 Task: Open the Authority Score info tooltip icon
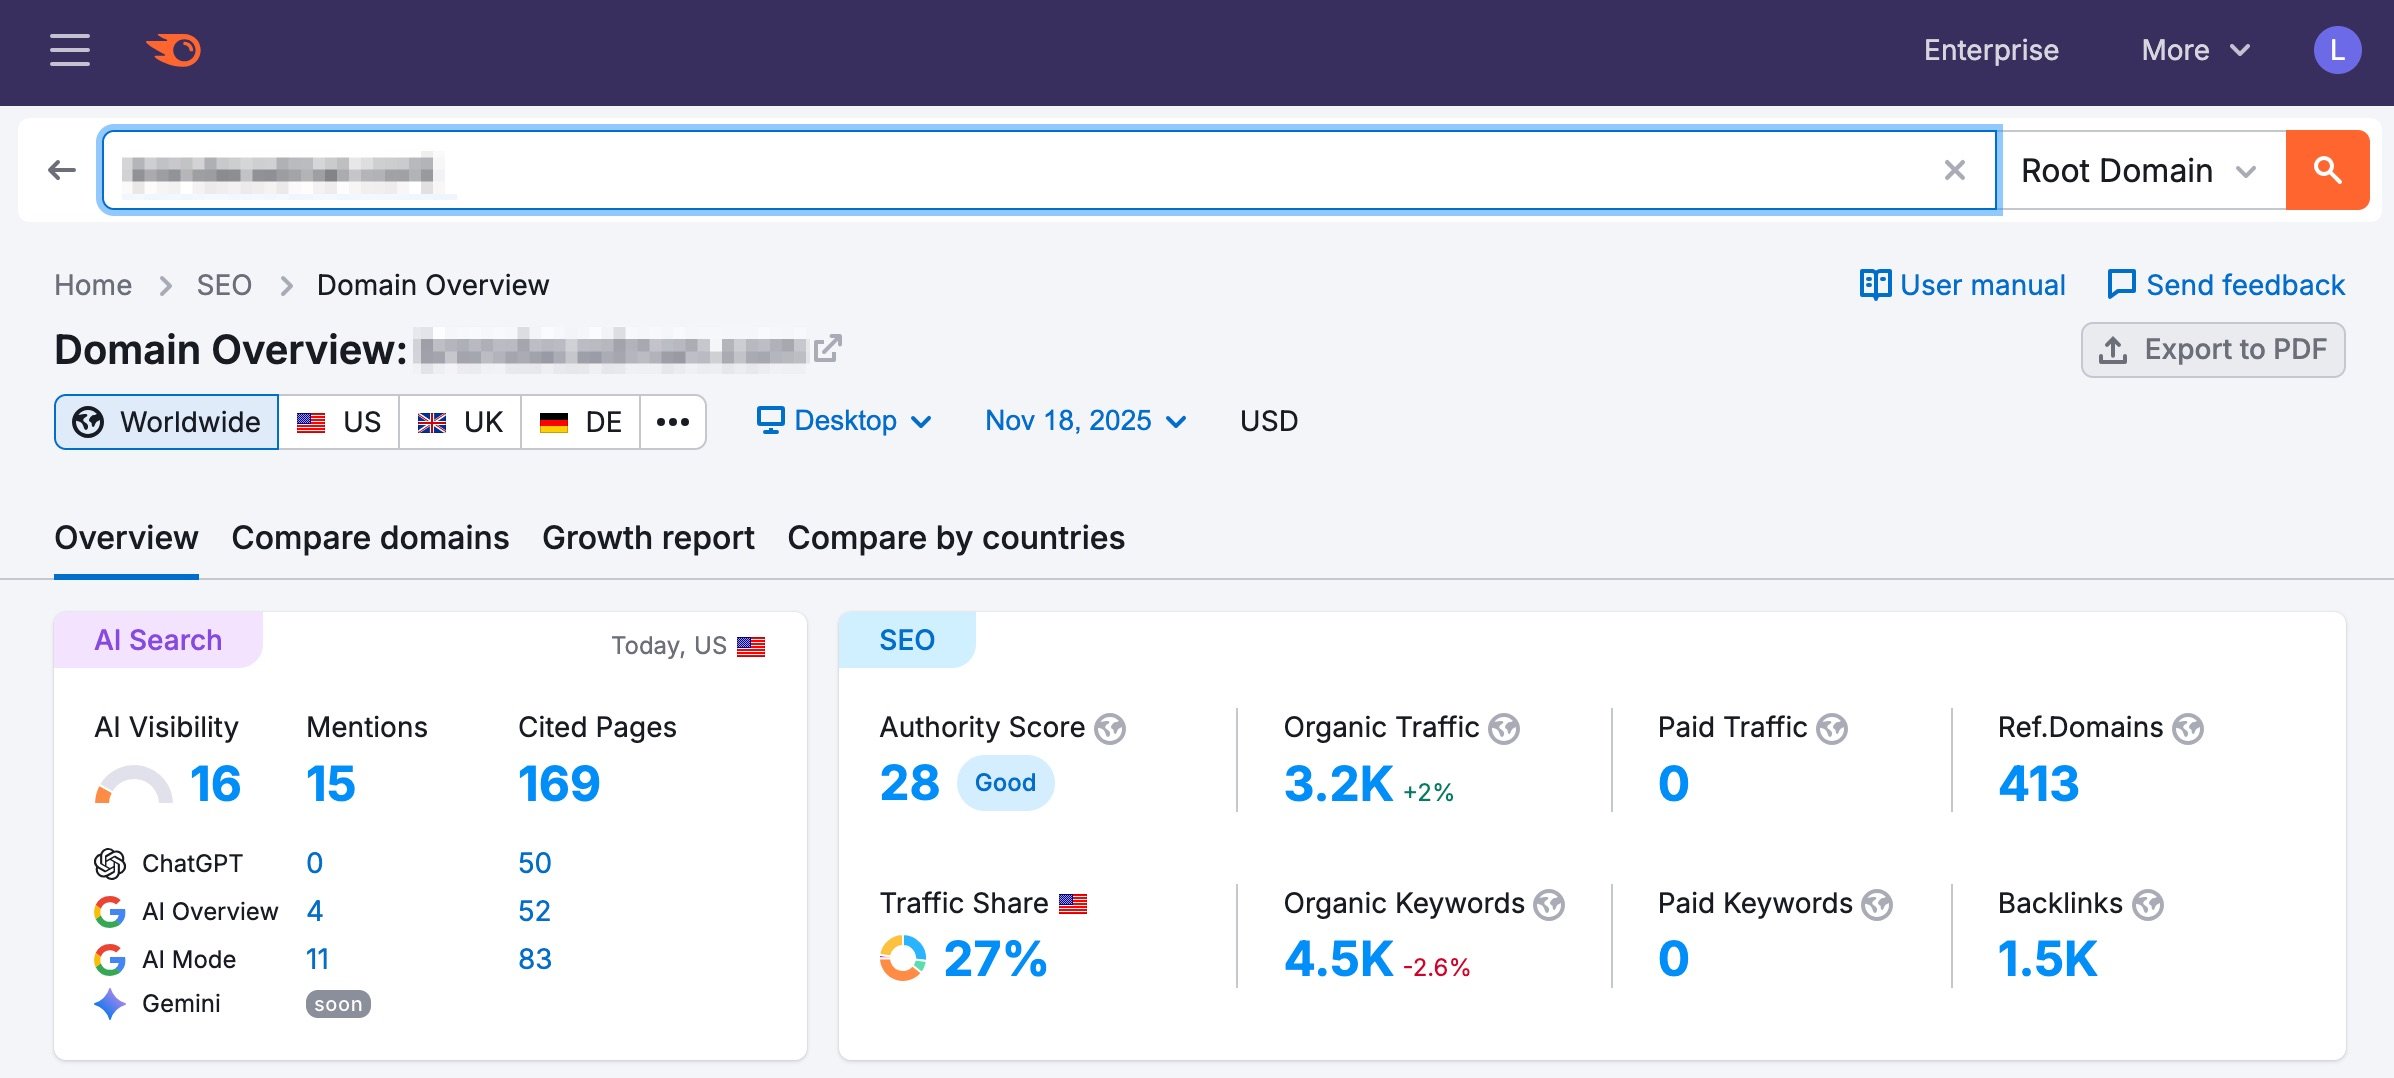tap(1110, 728)
